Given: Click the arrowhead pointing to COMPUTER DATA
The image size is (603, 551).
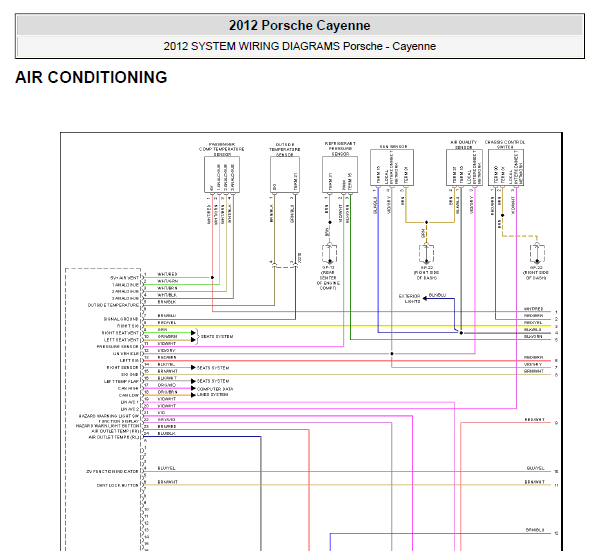Looking at the screenshot, I should point(193,389).
